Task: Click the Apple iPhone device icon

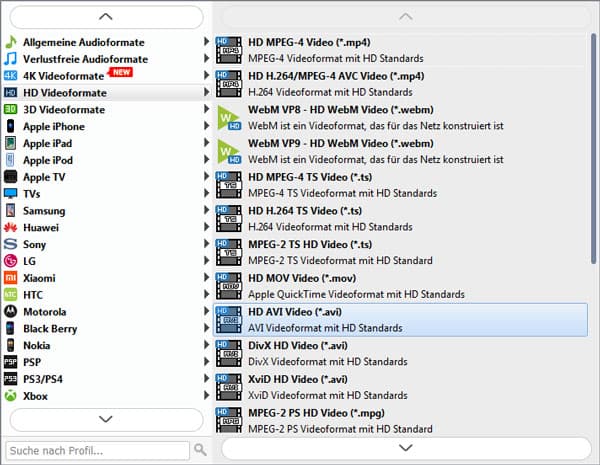Action: pos(11,127)
